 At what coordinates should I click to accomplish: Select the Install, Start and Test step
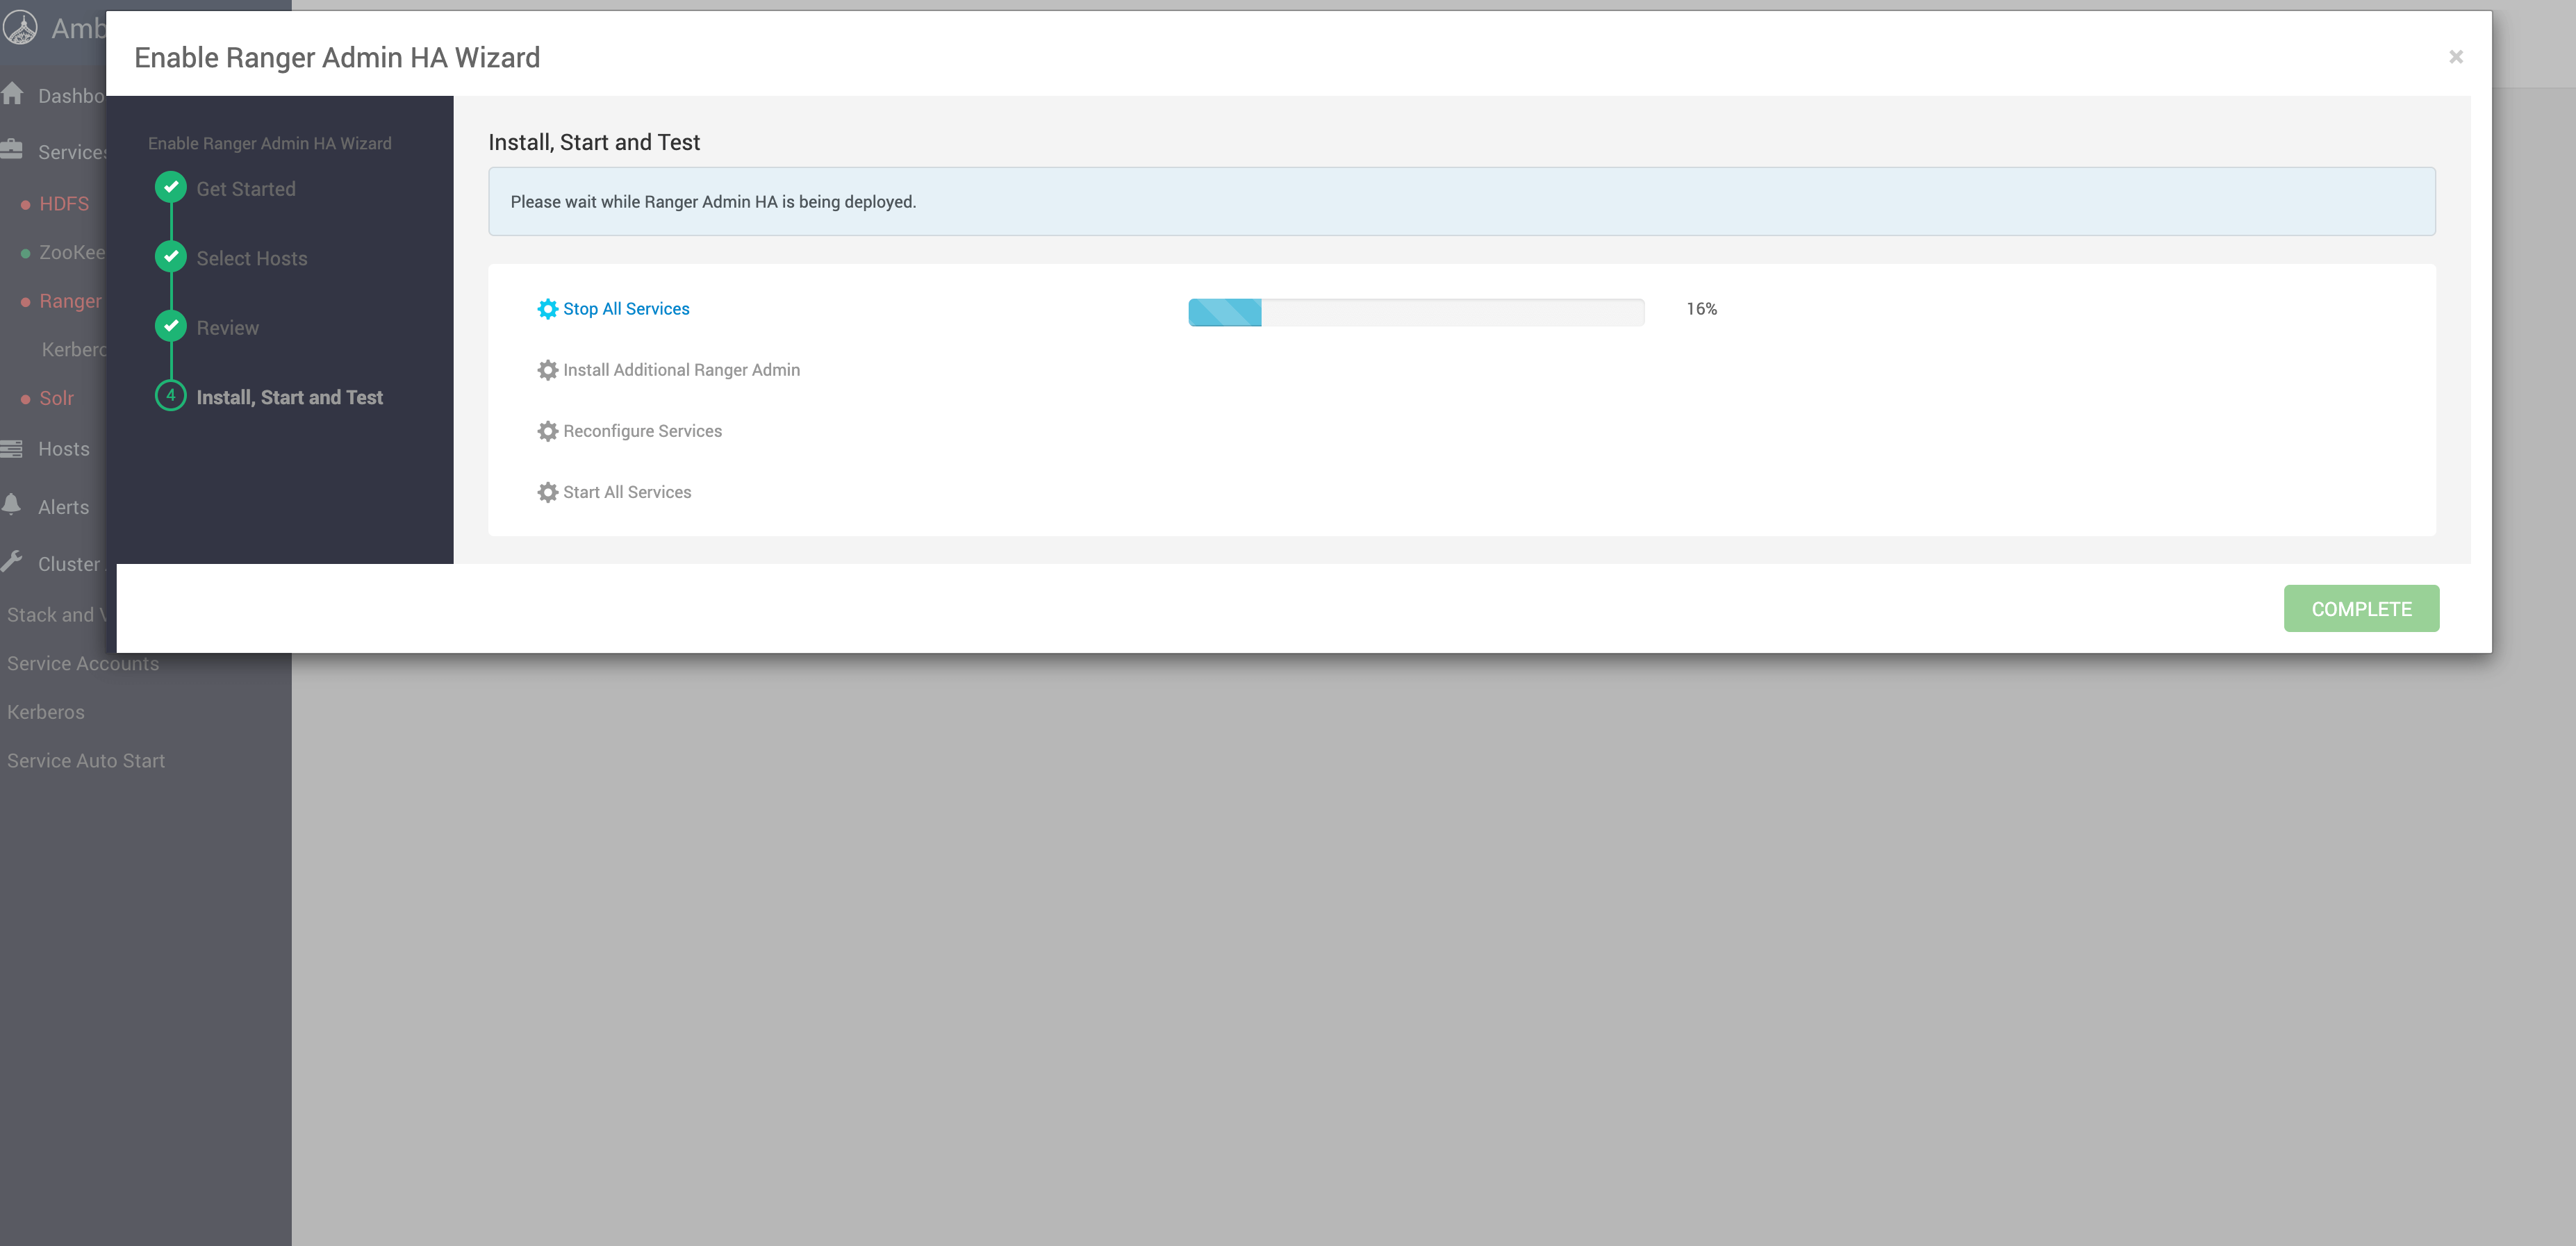pyautogui.click(x=289, y=397)
